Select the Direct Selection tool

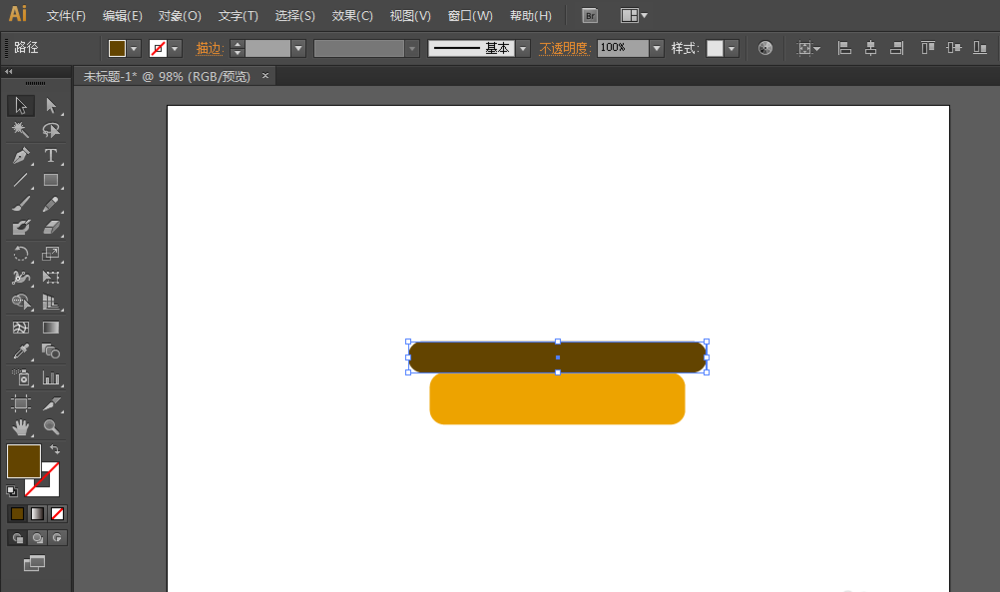50,105
